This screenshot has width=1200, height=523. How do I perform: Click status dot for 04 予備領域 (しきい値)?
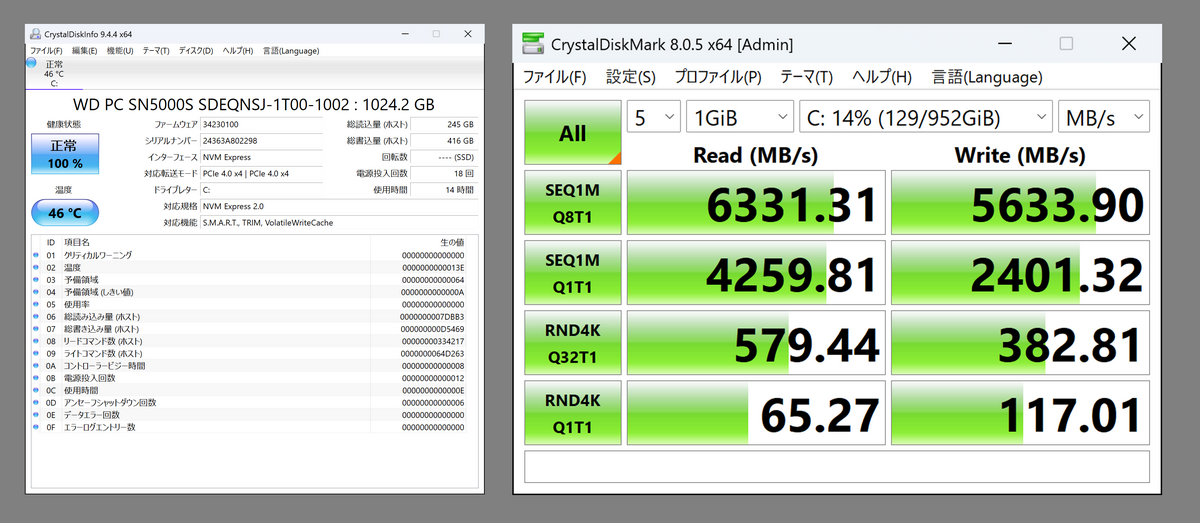[36, 292]
